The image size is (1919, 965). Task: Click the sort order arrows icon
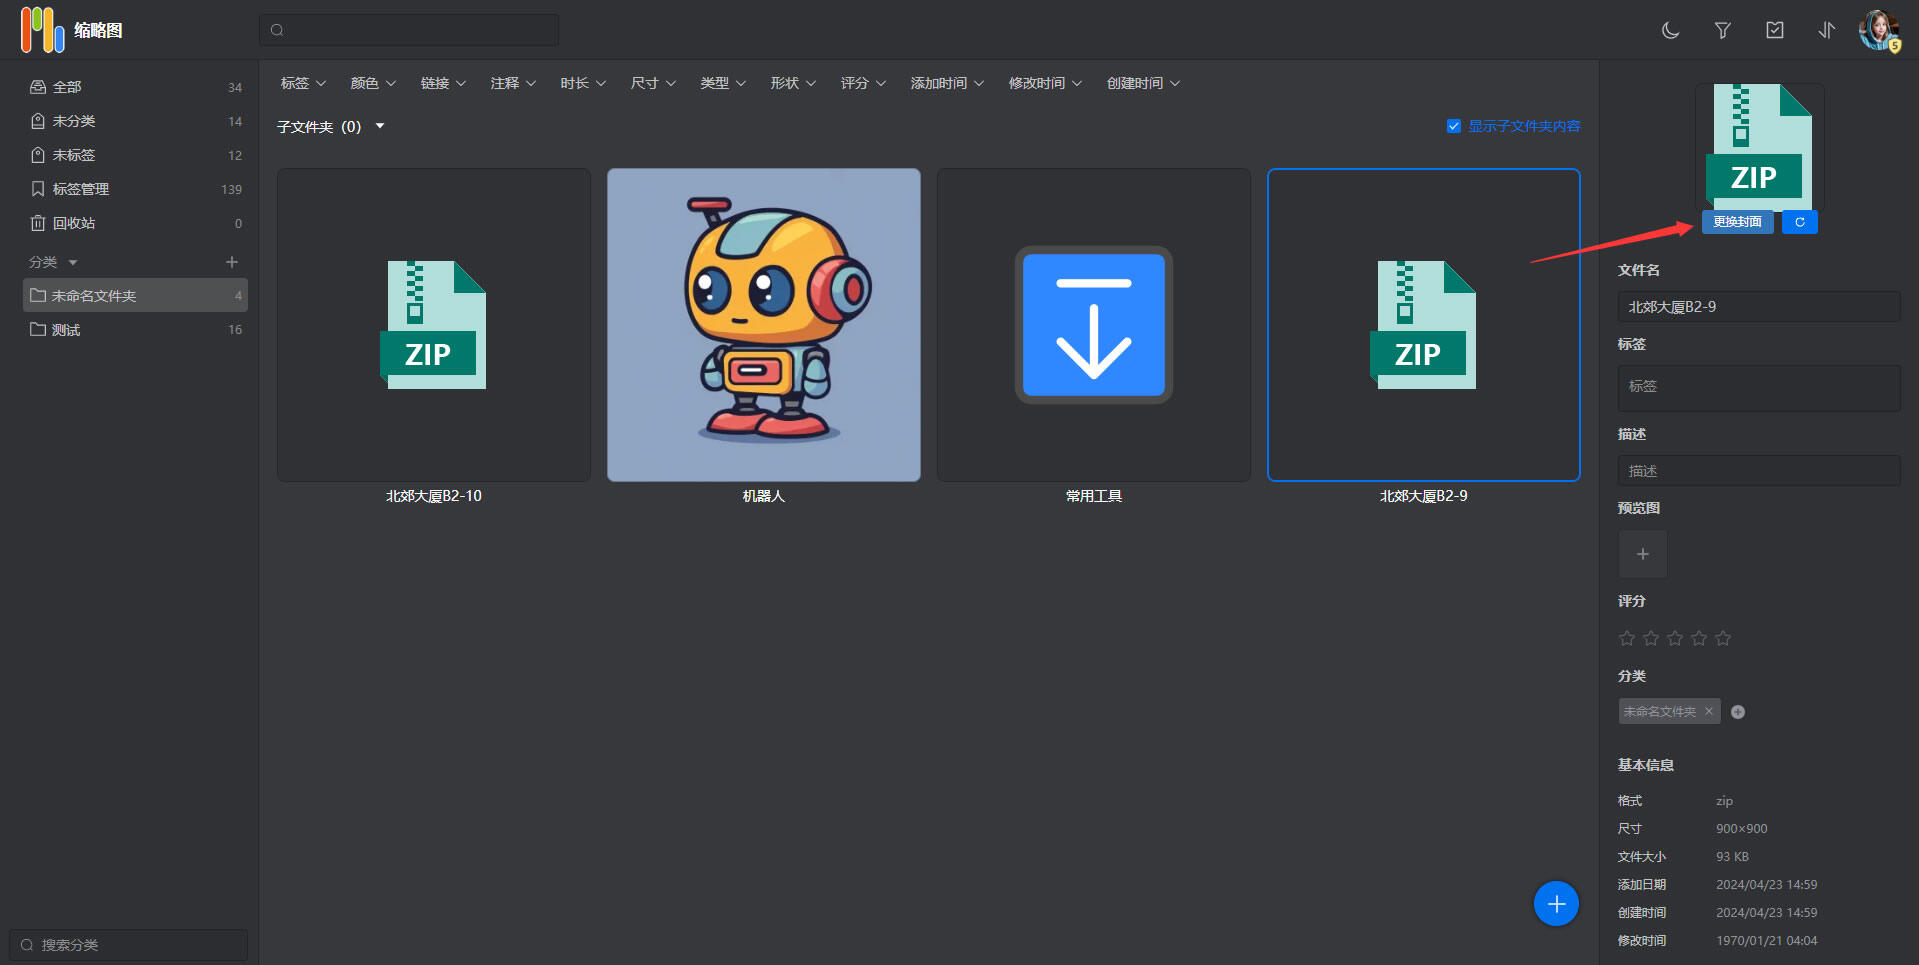[x=1826, y=31]
